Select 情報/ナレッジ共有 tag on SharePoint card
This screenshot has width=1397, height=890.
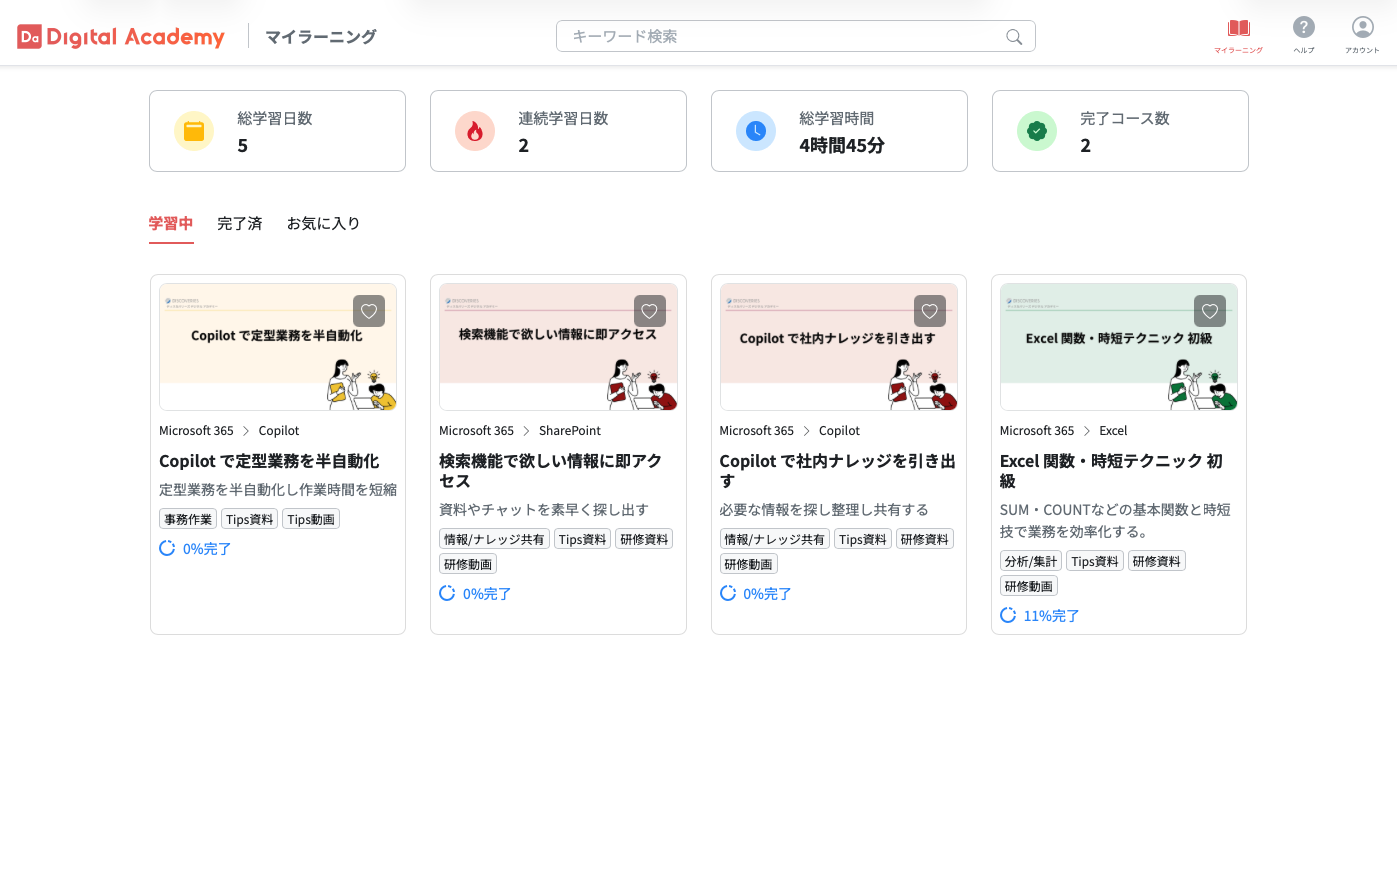tap(494, 539)
